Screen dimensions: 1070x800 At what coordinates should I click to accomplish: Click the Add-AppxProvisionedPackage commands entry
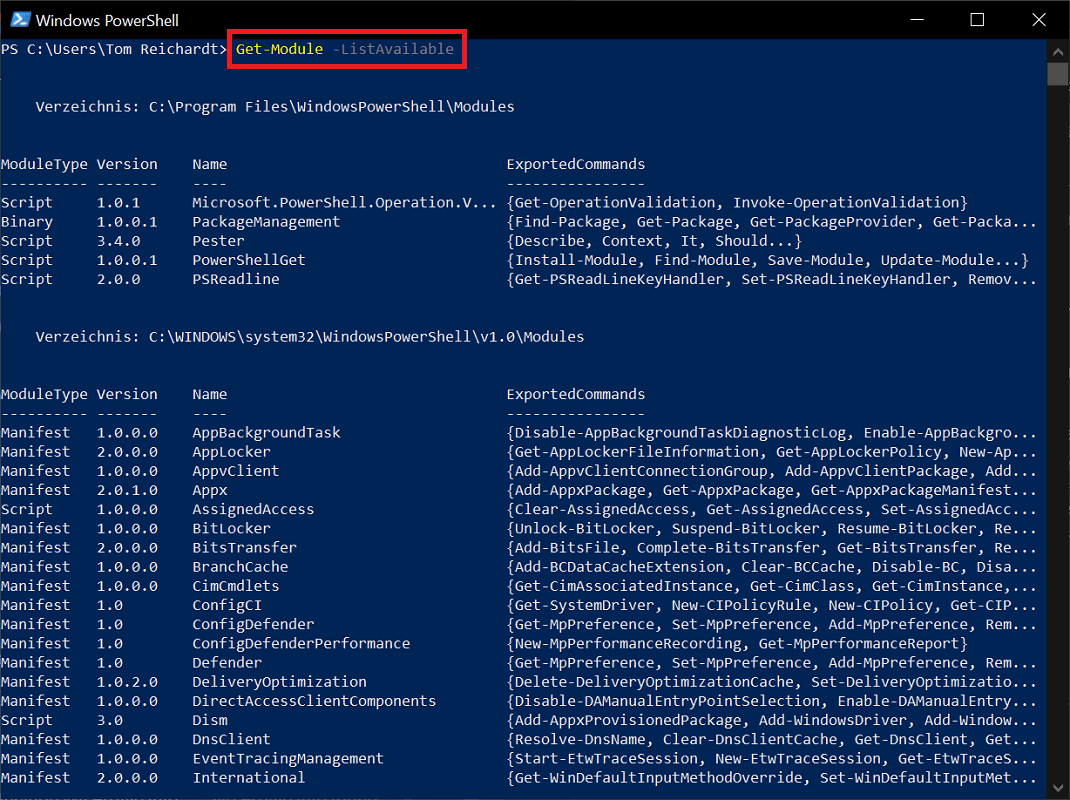pos(772,719)
